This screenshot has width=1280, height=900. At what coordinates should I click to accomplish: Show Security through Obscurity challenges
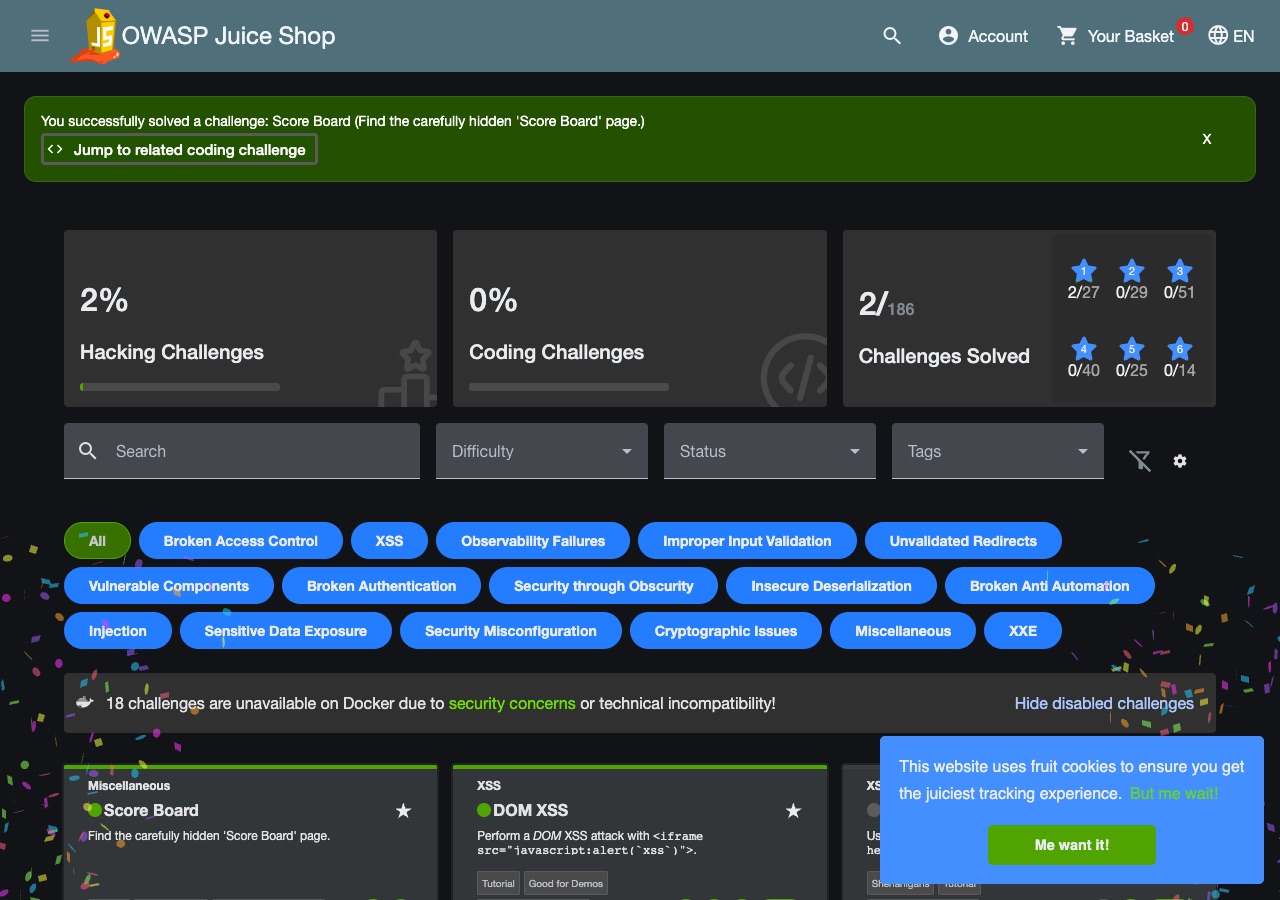(604, 586)
